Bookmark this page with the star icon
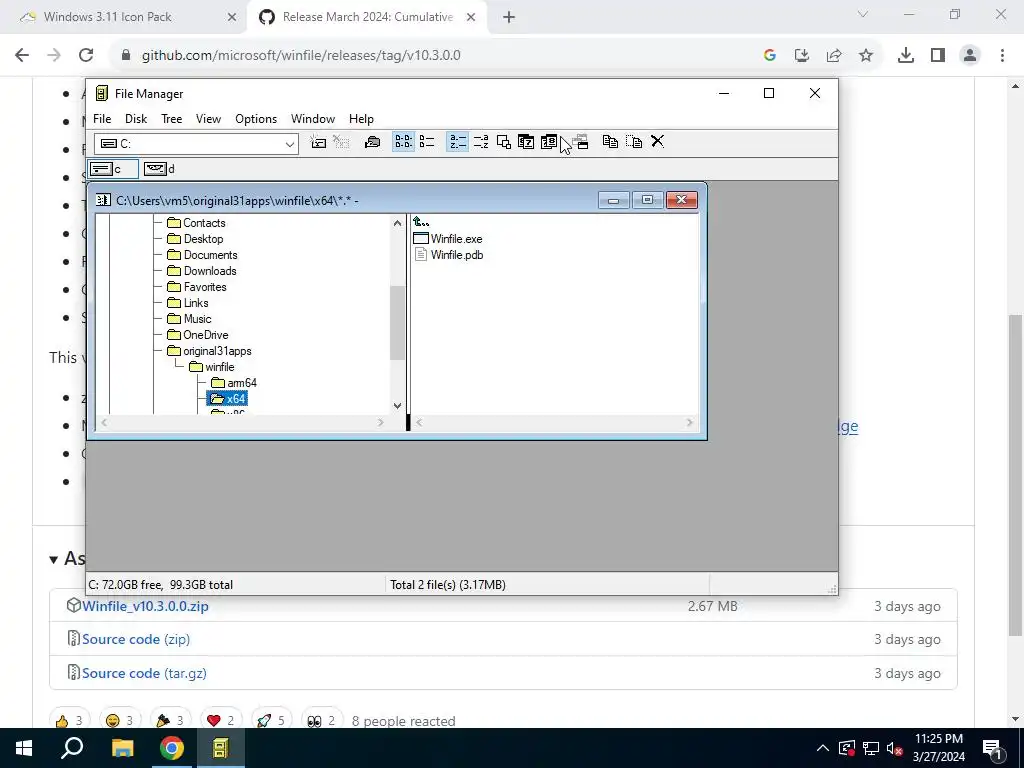The height and width of the screenshot is (768, 1024). pyautogui.click(x=866, y=56)
